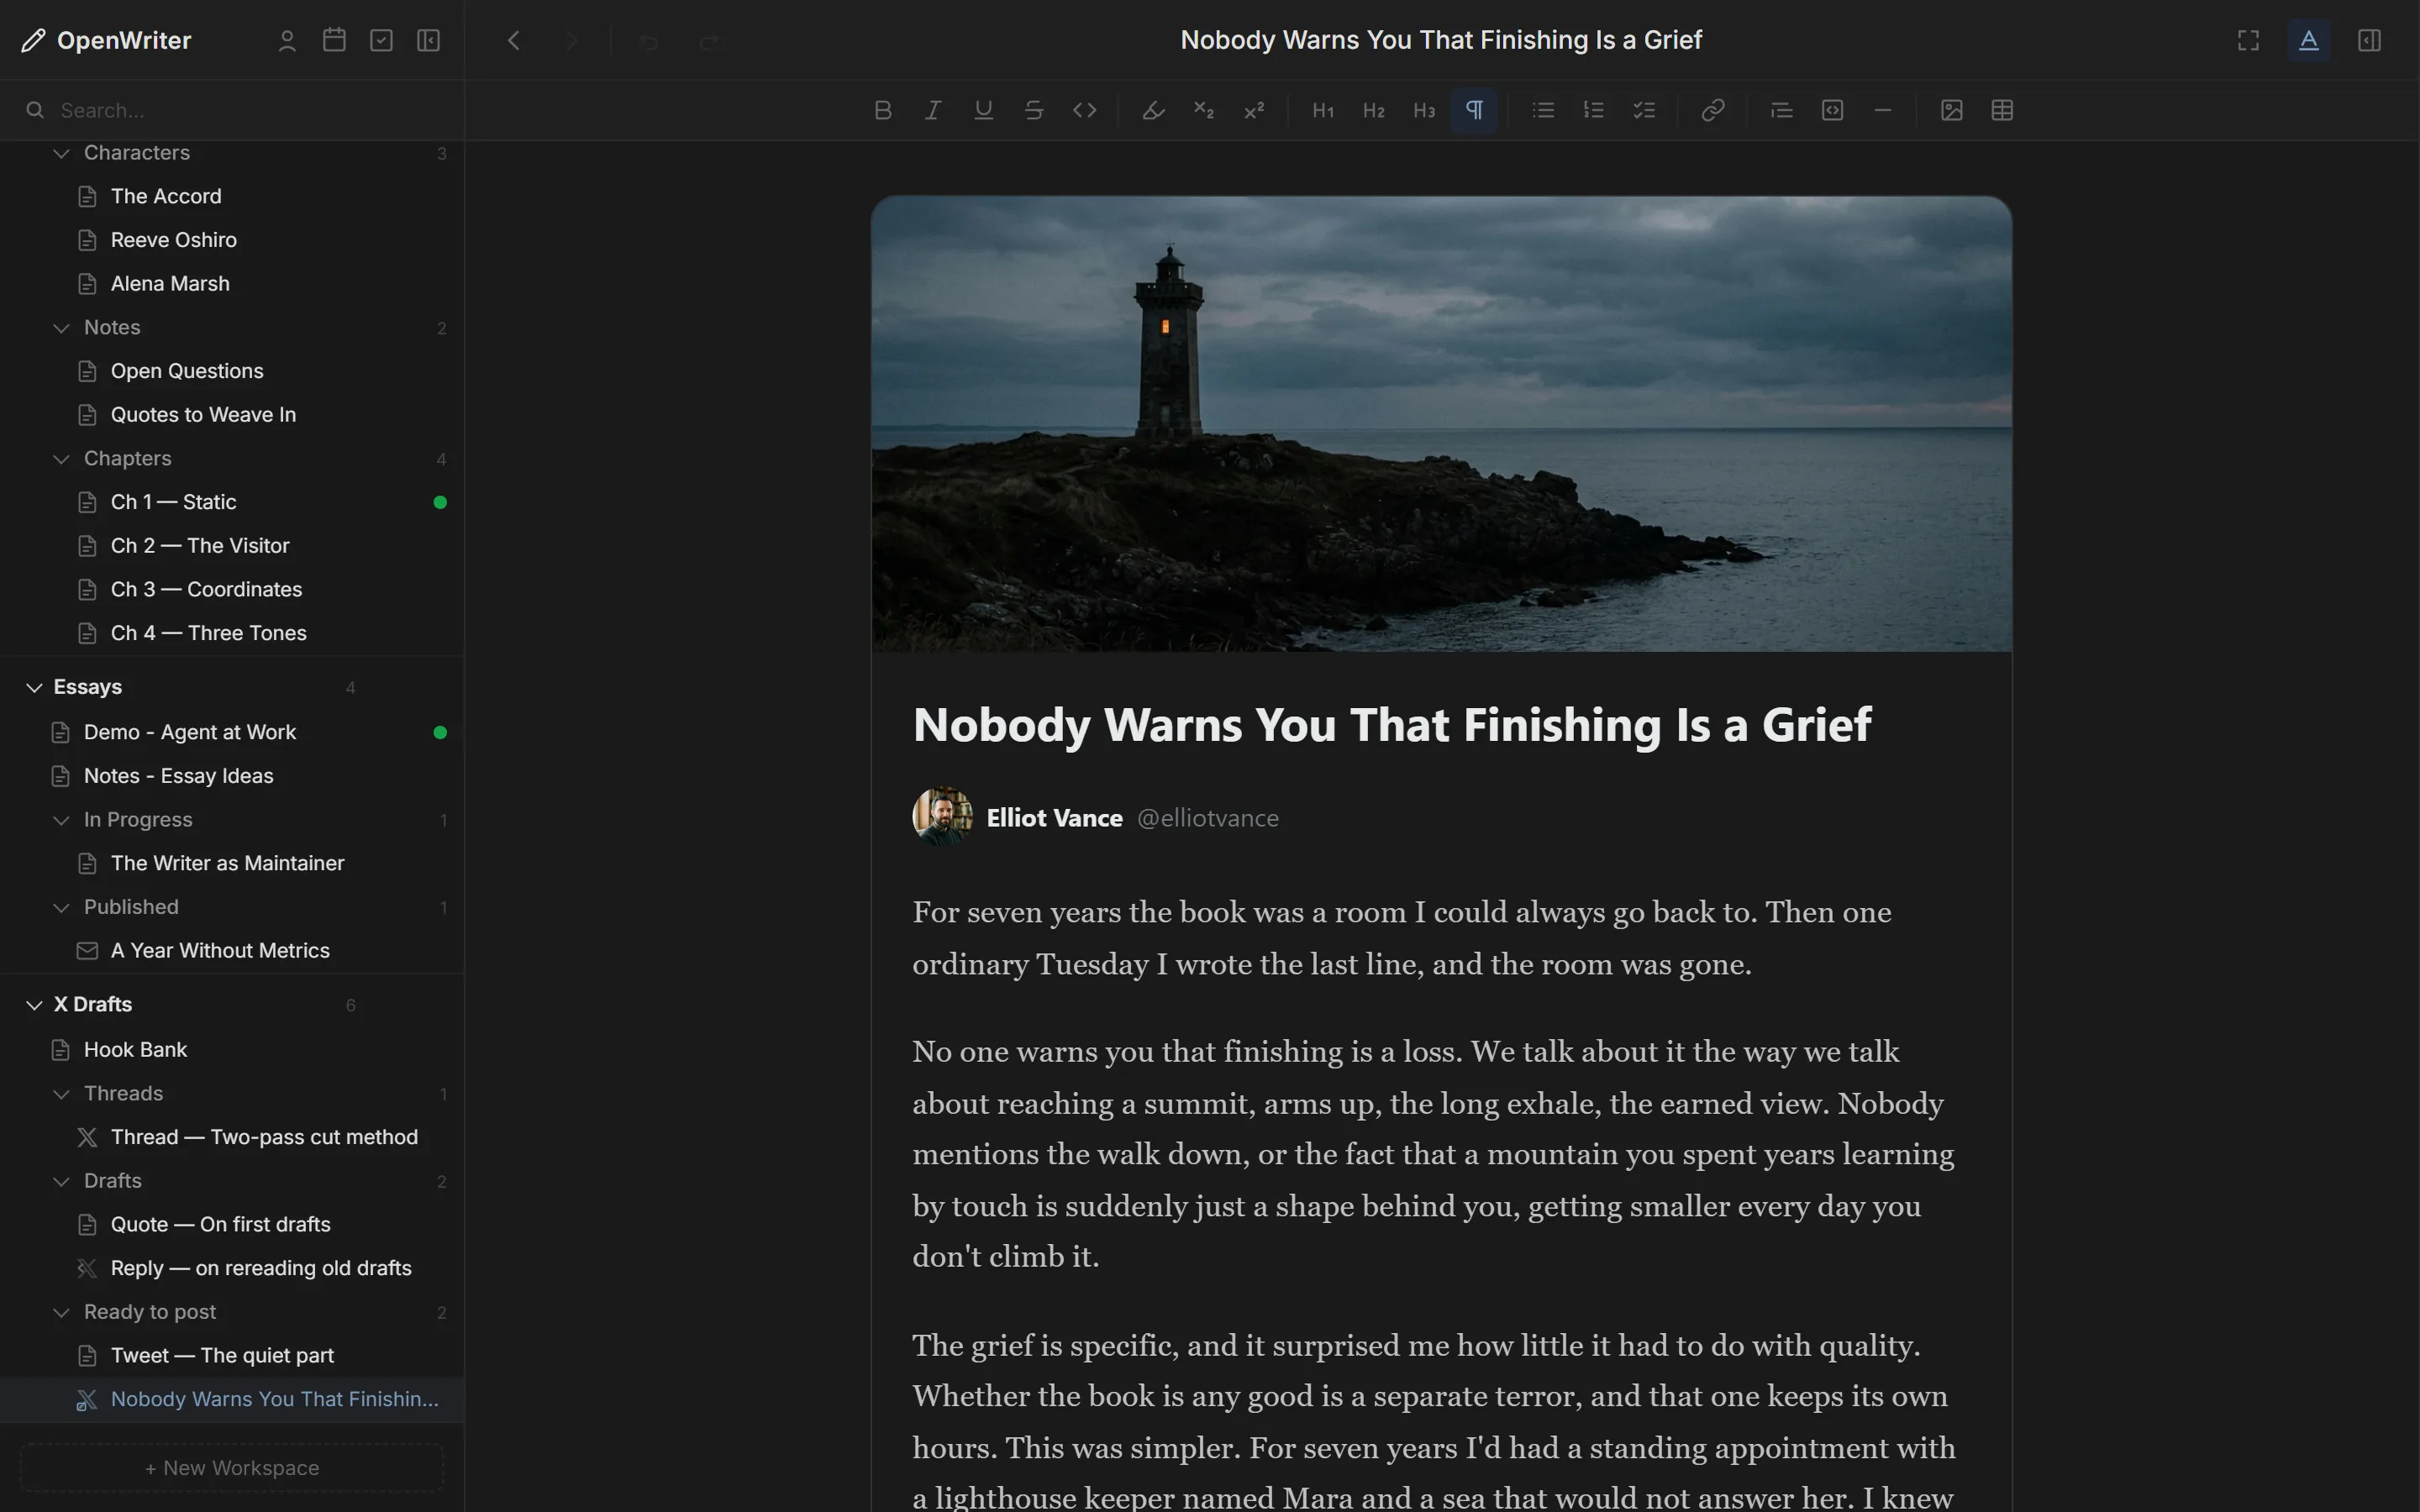Navigate back with the left arrow

[x=514, y=41]
